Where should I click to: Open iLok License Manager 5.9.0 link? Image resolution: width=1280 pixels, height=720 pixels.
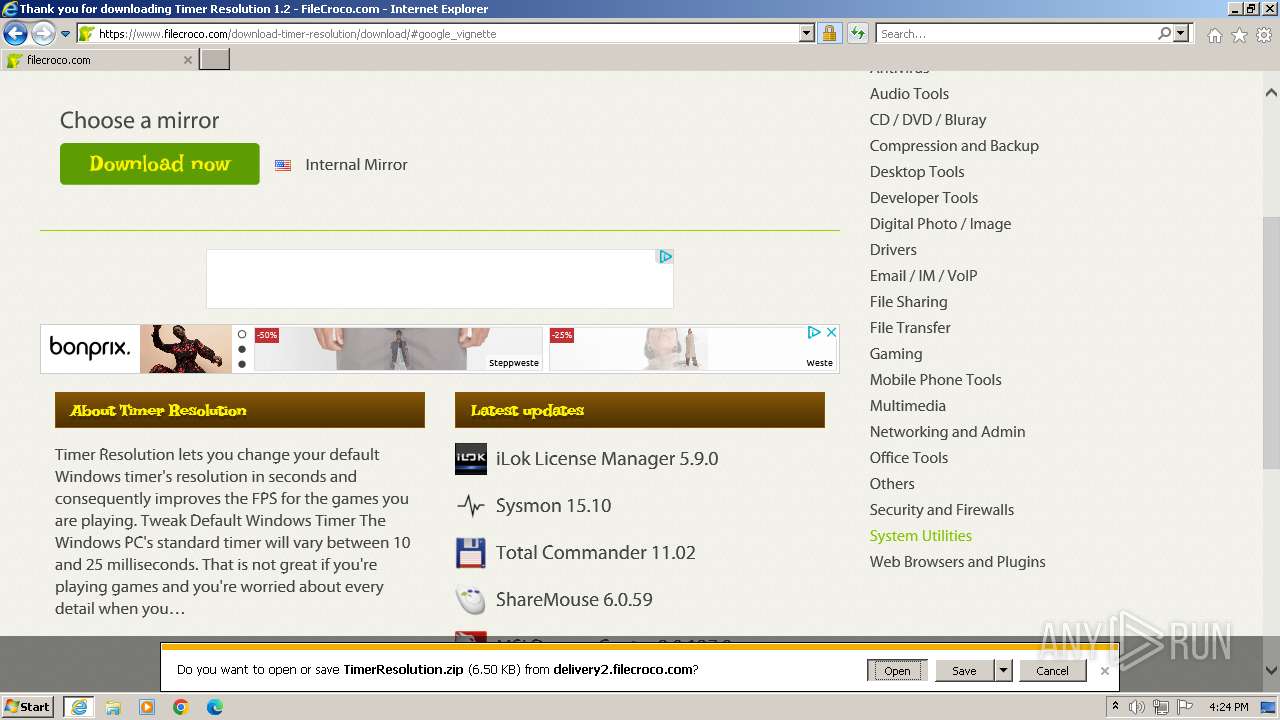pos(607,459)
